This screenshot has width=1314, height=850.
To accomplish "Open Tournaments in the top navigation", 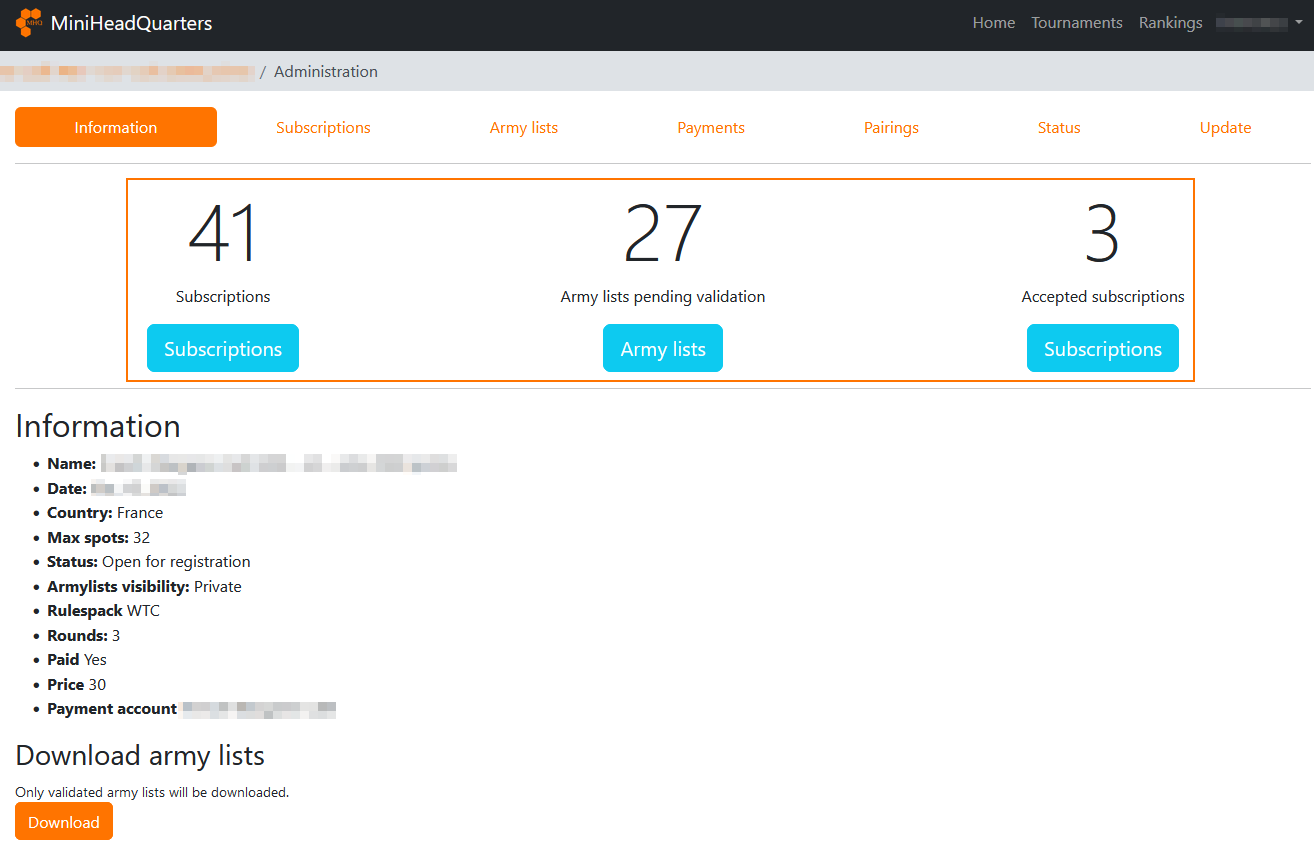I will tap(1076, 23).
